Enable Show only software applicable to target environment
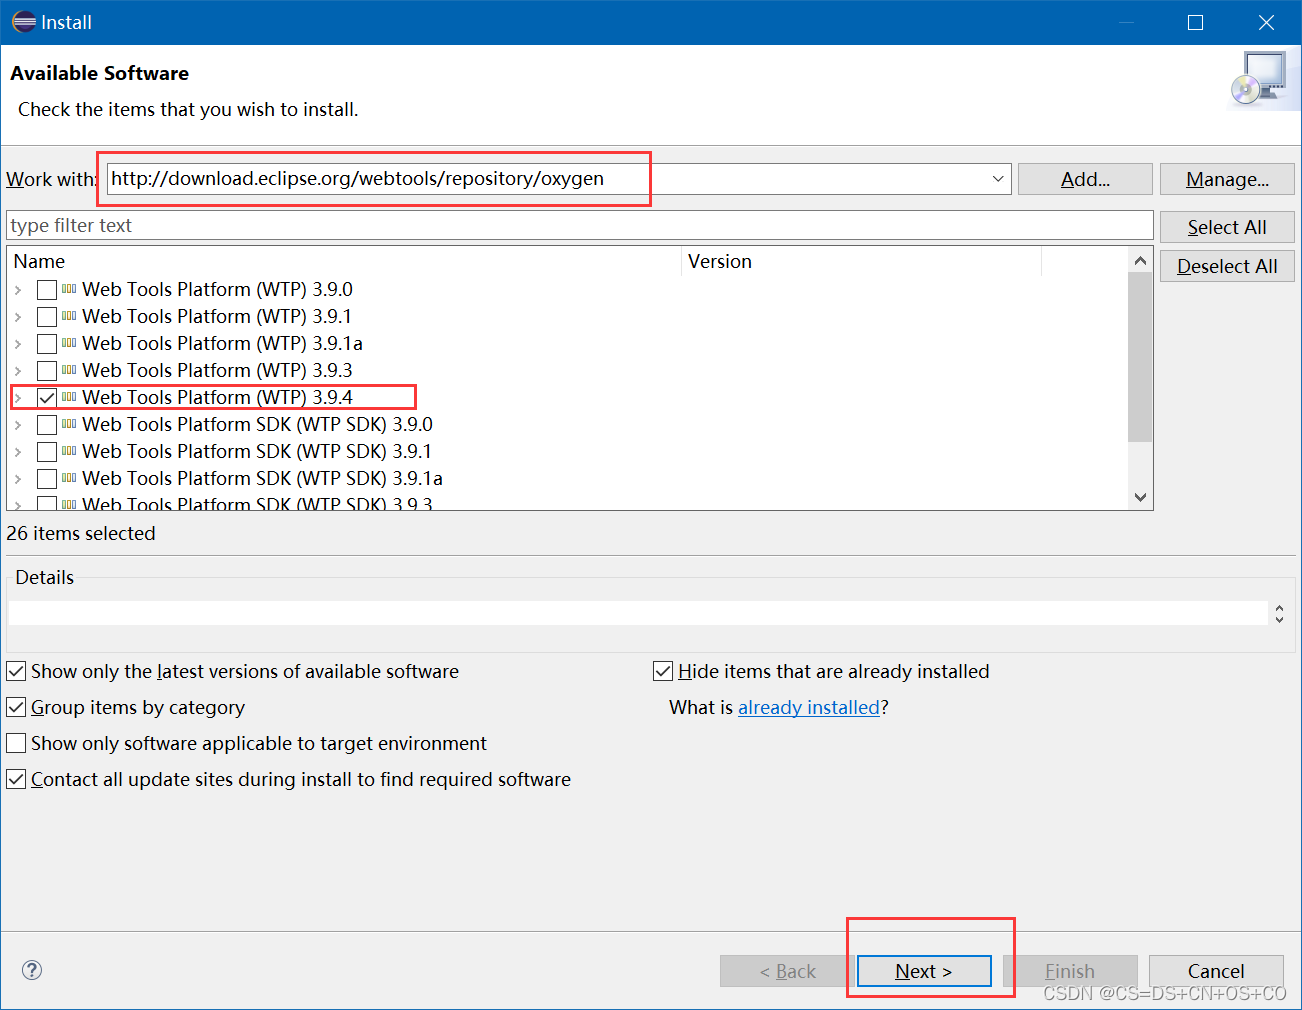Screen dimensions: 1302x1010 (16, 743)
